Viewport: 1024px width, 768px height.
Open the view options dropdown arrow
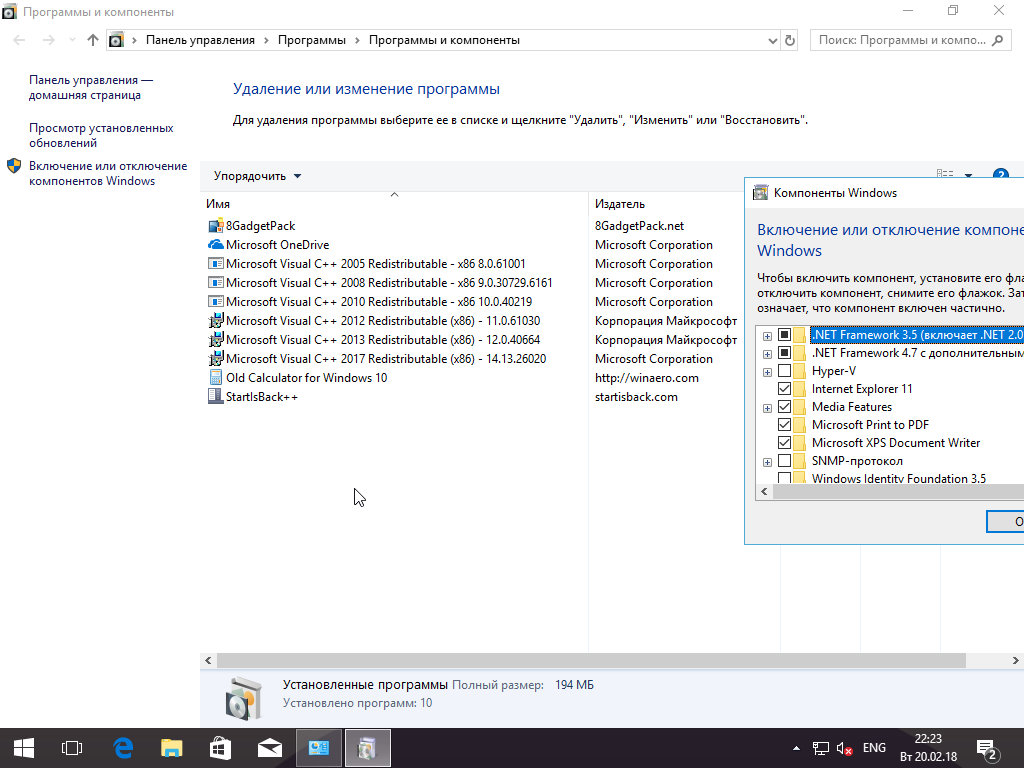[968, 175]
